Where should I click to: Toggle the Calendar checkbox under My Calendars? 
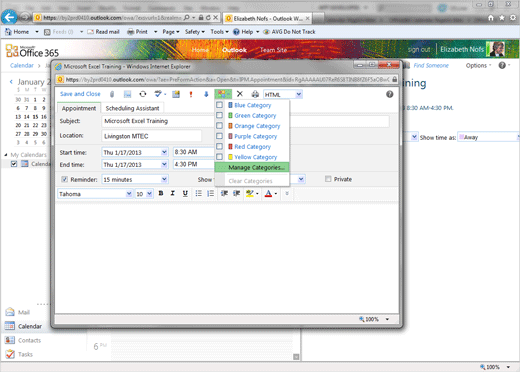[x=14, y=164]
